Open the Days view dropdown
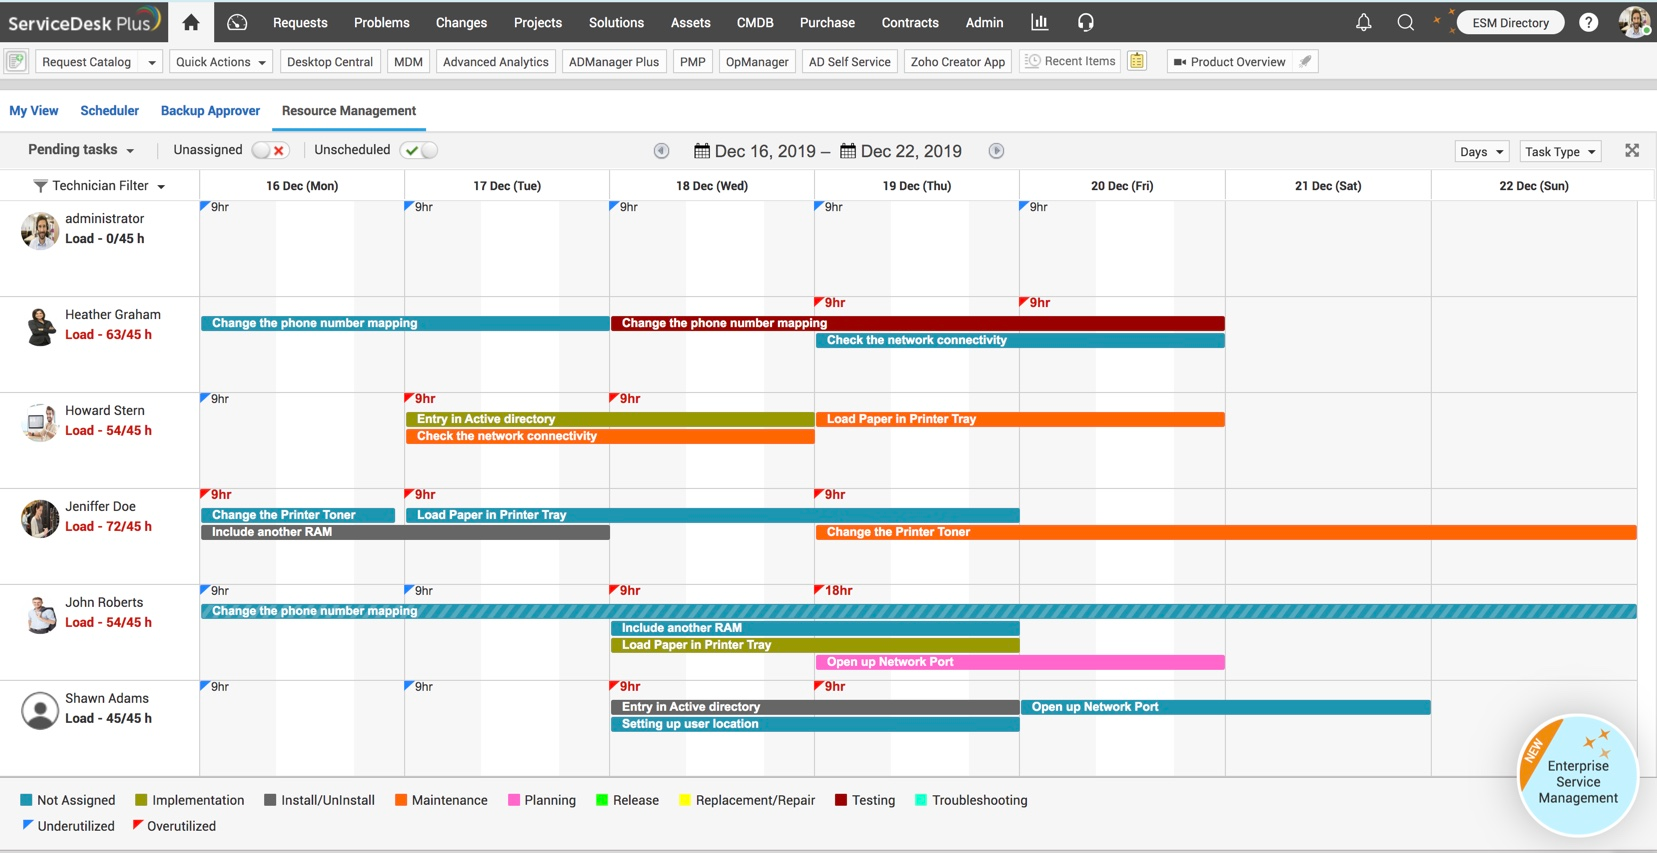The image size is (1657, 853). pyautogui.click(x=1481, y=152)
